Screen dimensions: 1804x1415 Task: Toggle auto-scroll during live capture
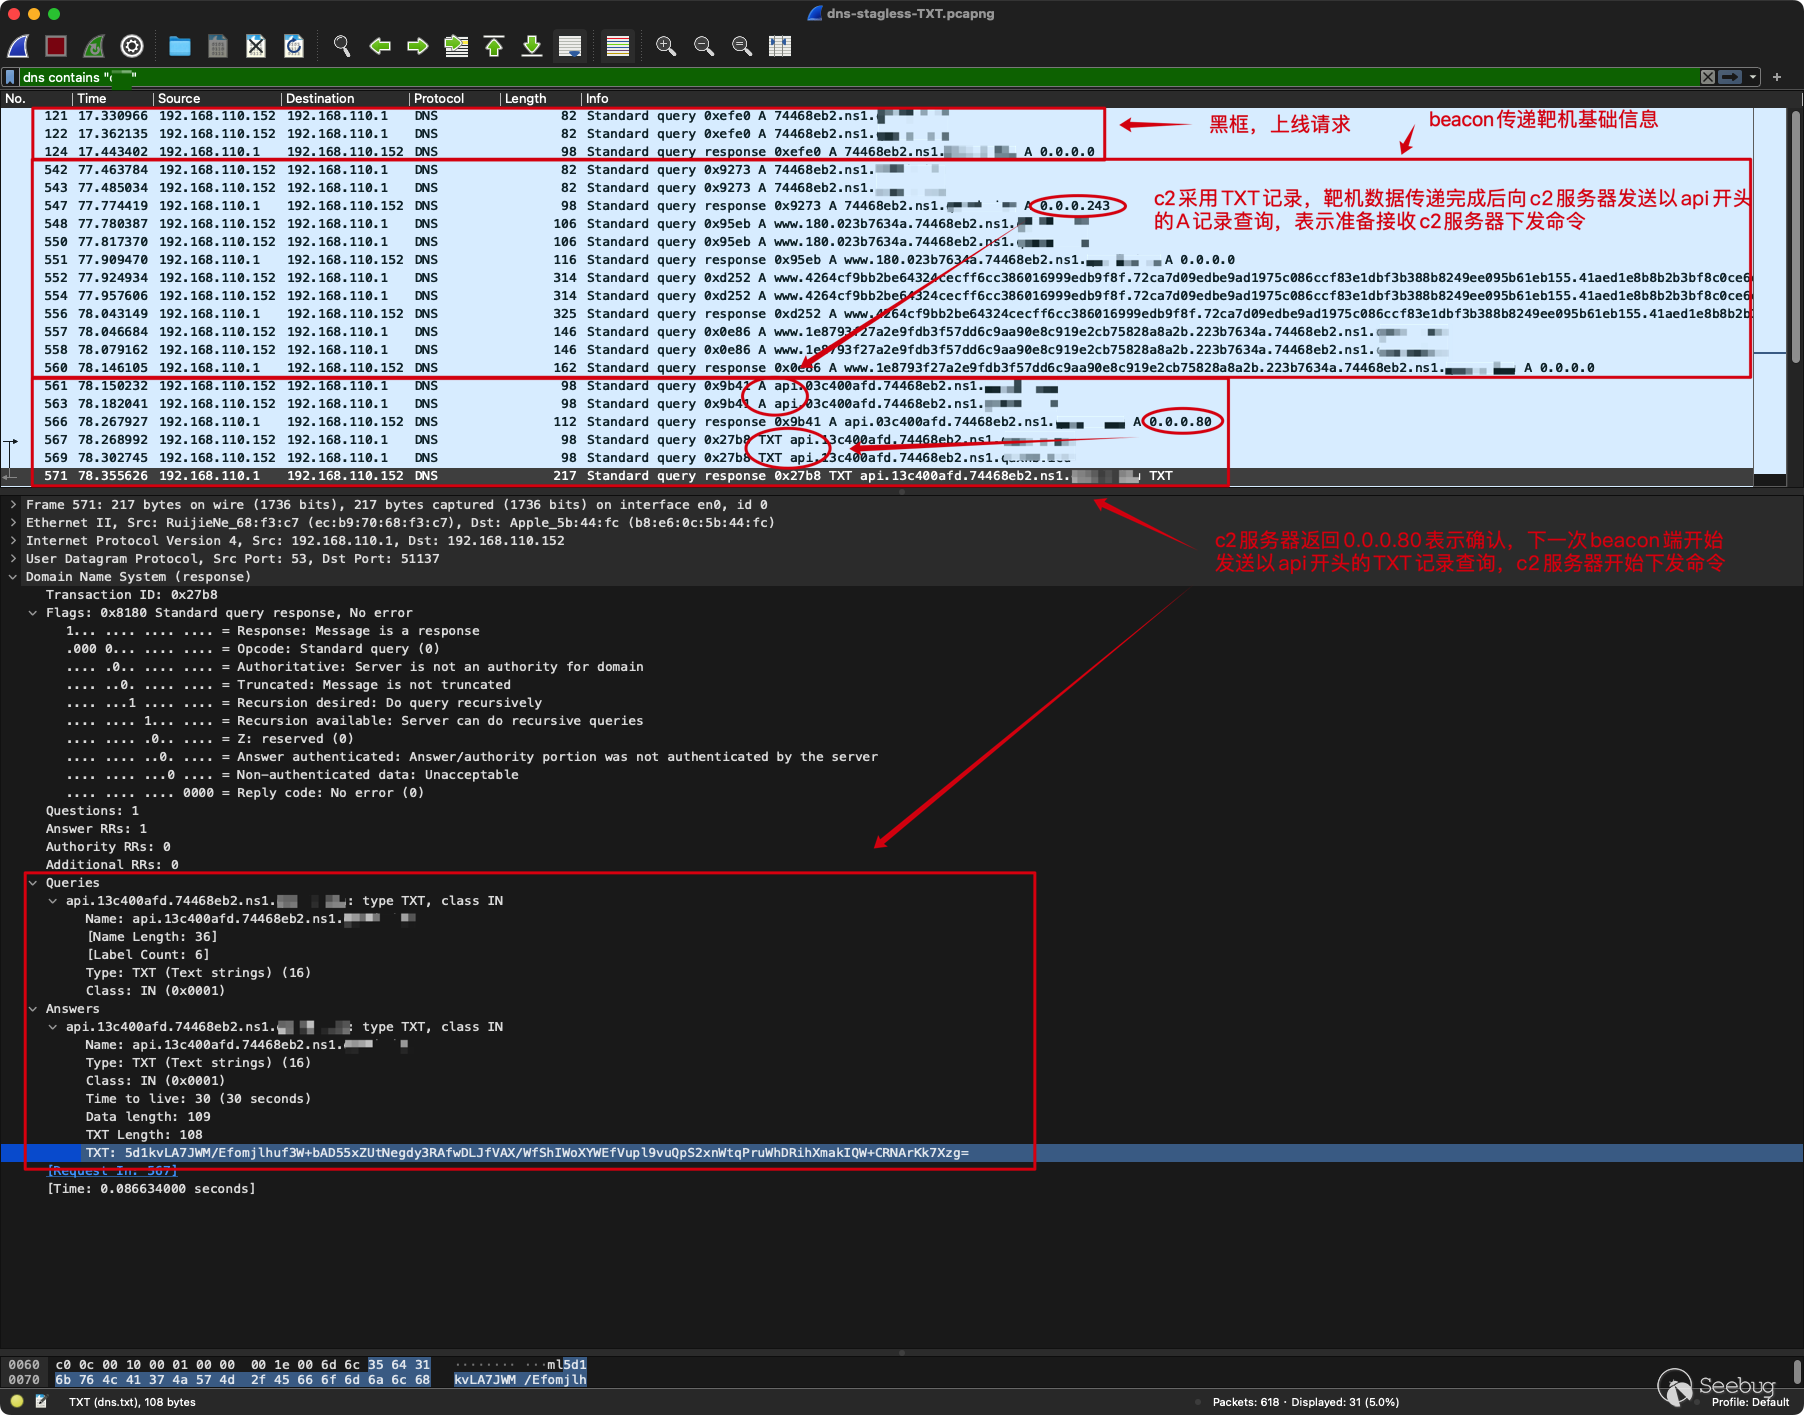click(570, 46)
